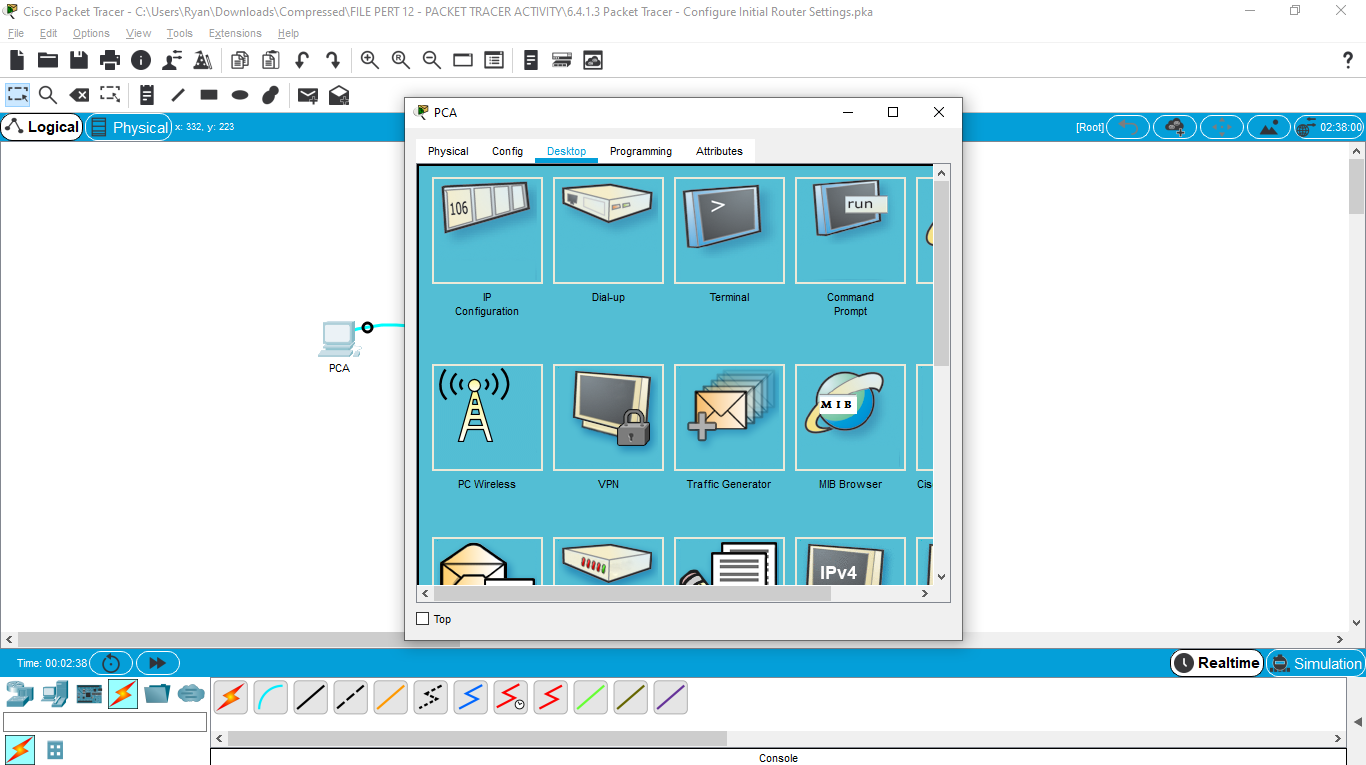
Task: Click the Save floppy disk icon
Action: 79,60
